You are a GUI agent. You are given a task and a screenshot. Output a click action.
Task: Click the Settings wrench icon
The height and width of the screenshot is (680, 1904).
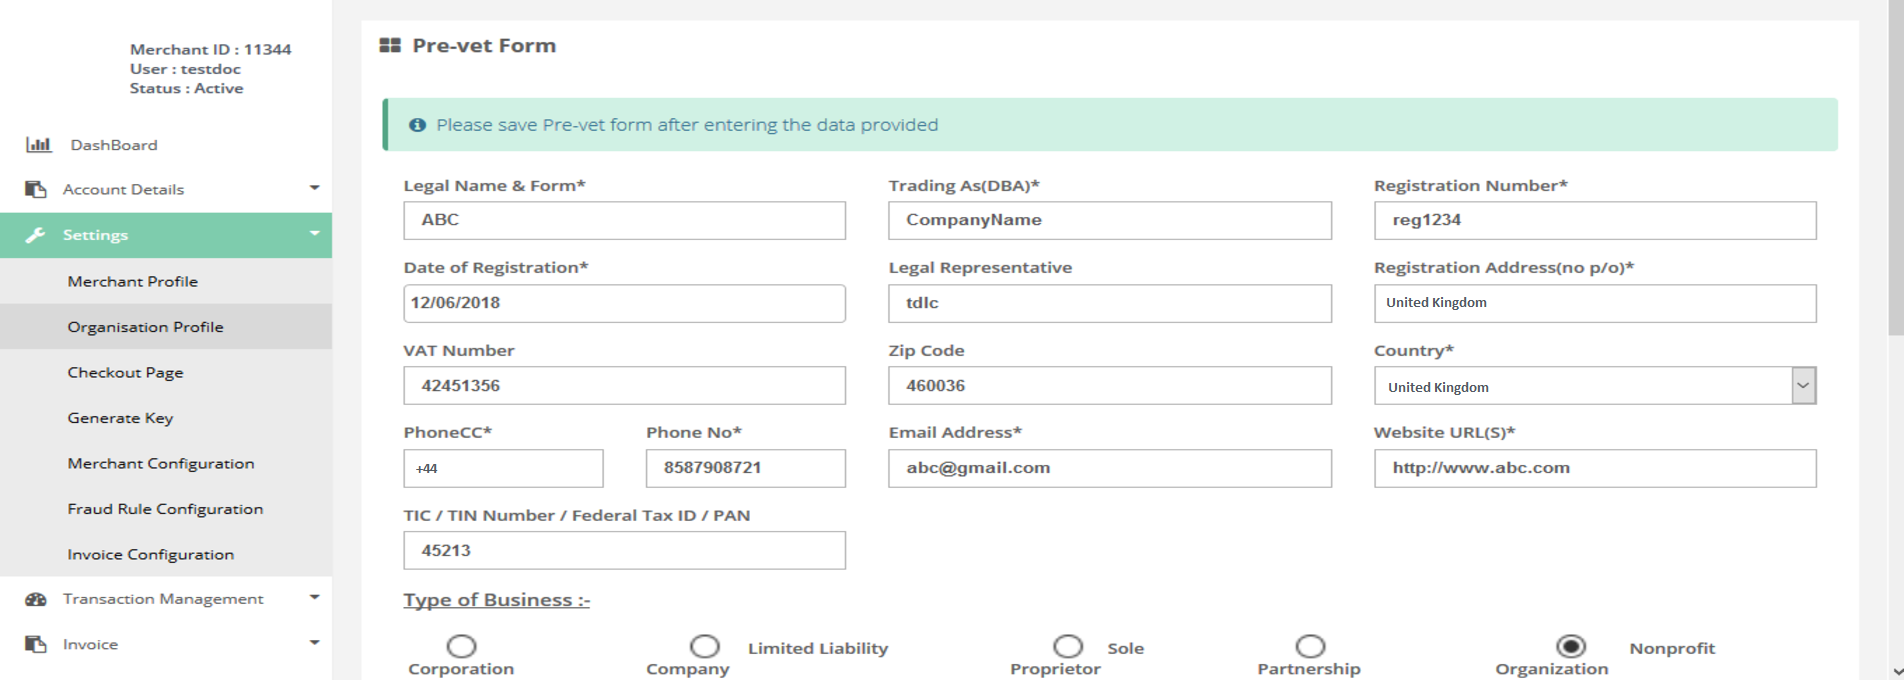click(x=36, y=235)
